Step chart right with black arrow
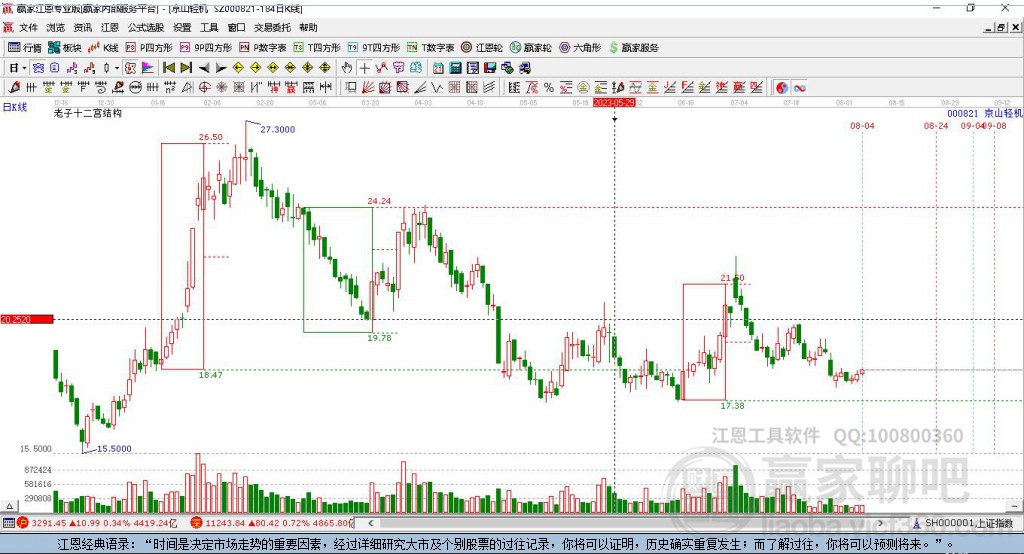This screenshot has height=554, width=1024. point(221,68)
